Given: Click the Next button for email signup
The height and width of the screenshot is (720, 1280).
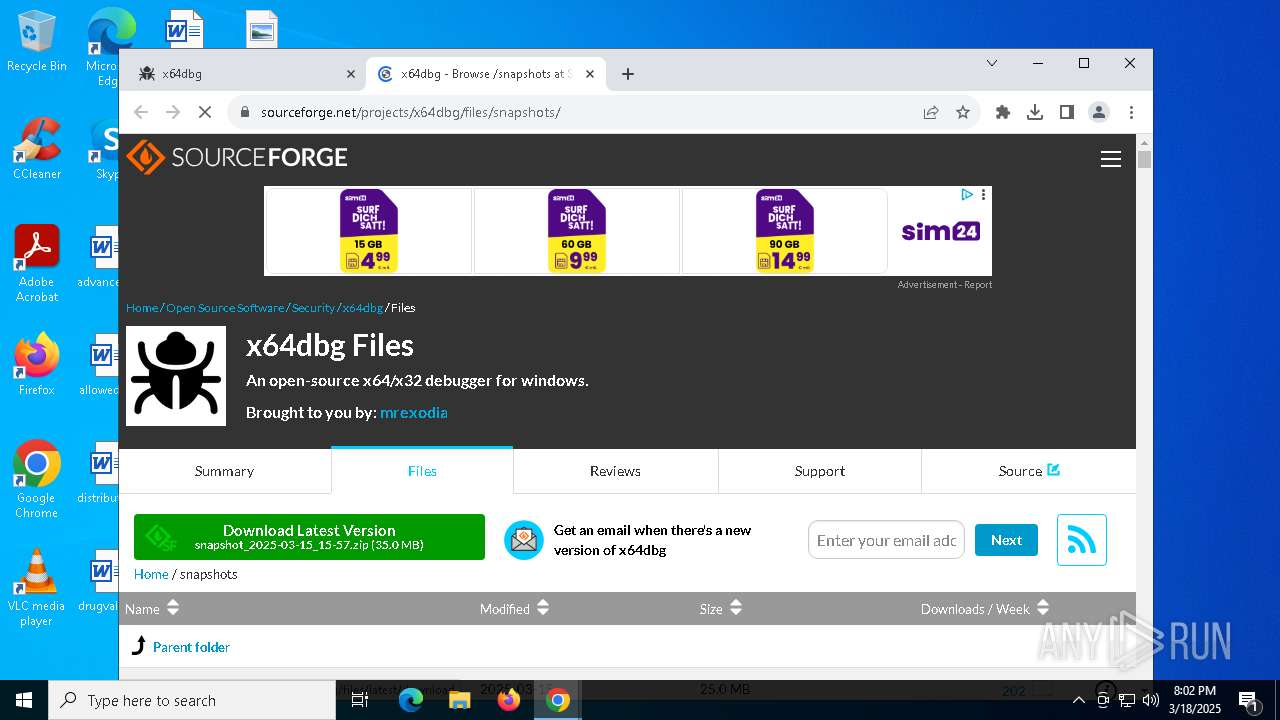Looking at the screenshot, I should [1006, 540].
